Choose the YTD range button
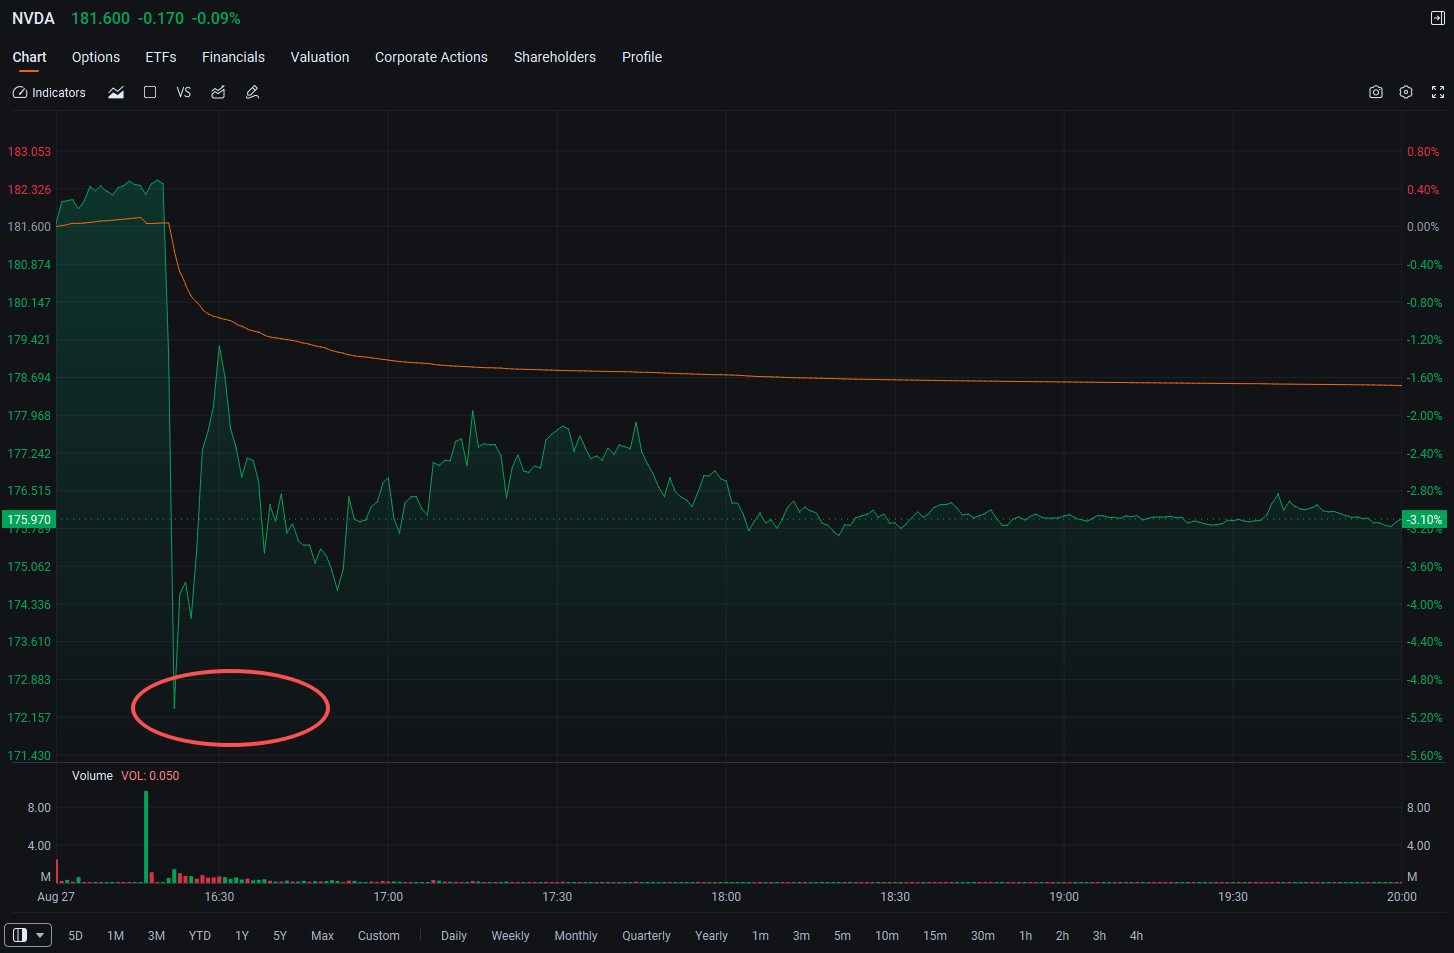 [200, 936]
